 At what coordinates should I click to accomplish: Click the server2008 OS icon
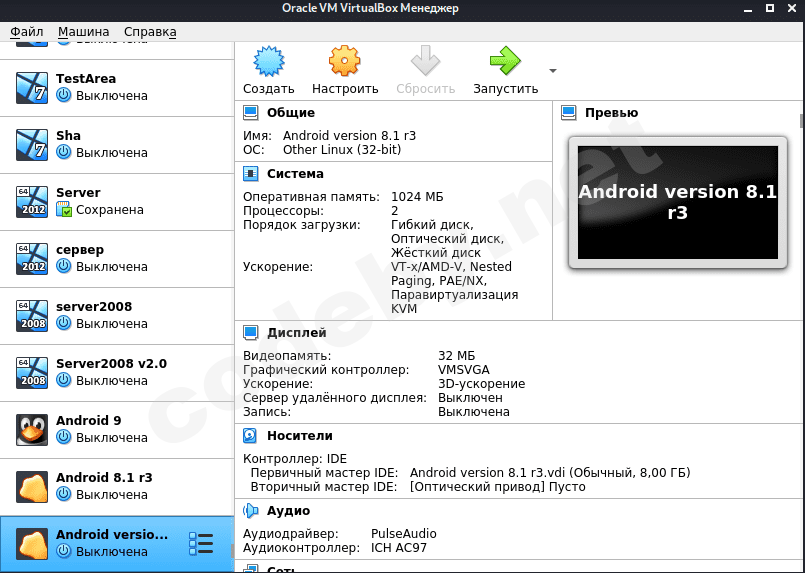tap(32, 316)
